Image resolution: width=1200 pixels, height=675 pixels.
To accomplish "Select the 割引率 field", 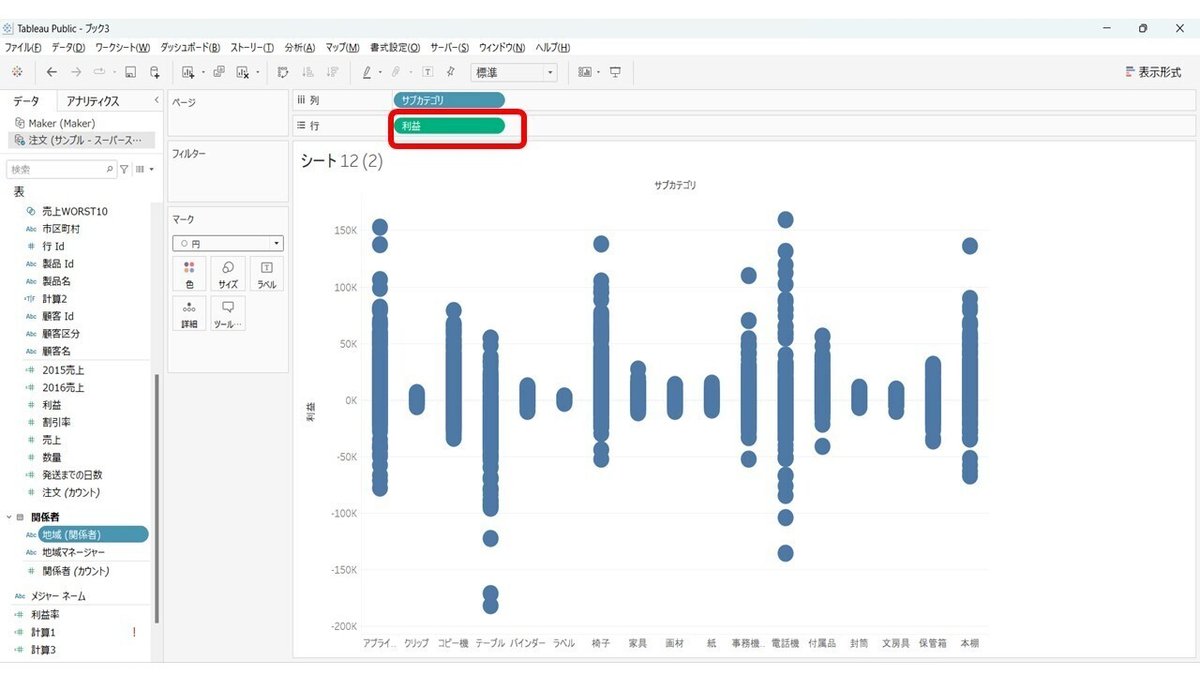I will point(56,422).
